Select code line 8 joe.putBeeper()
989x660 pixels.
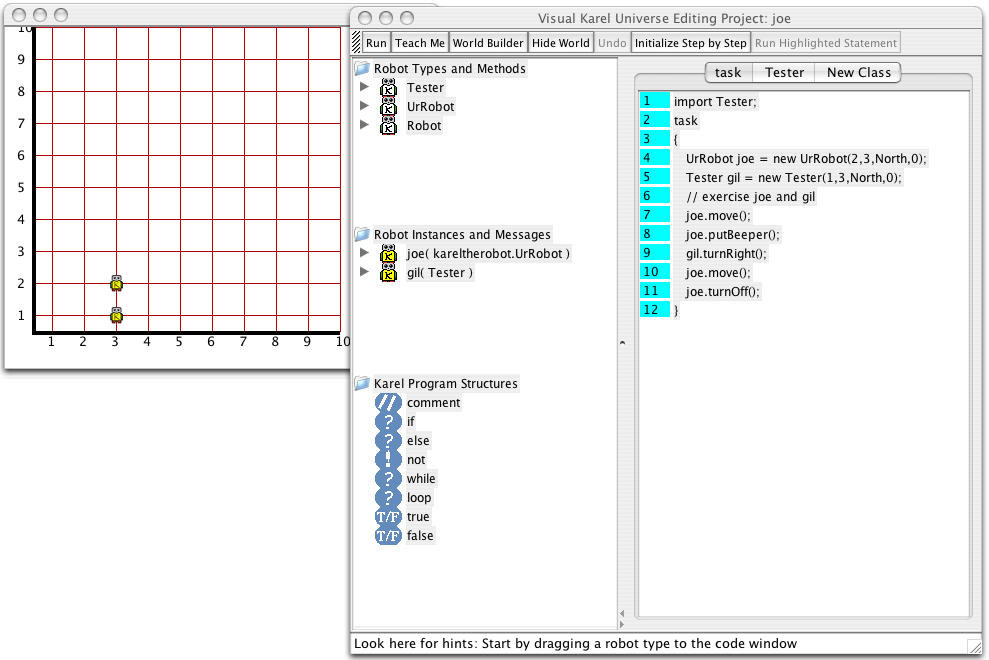(732, 234)
